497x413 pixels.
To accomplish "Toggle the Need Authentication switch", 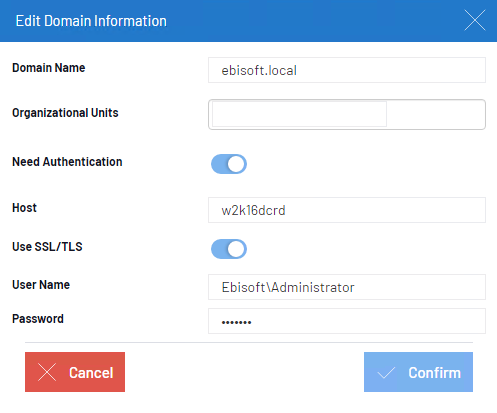I will click(x=229, y=164).
